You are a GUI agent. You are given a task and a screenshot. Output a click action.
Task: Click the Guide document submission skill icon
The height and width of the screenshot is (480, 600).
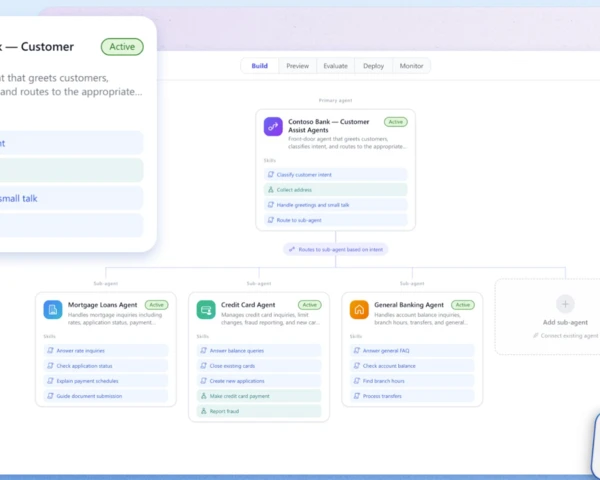(50, 396)
